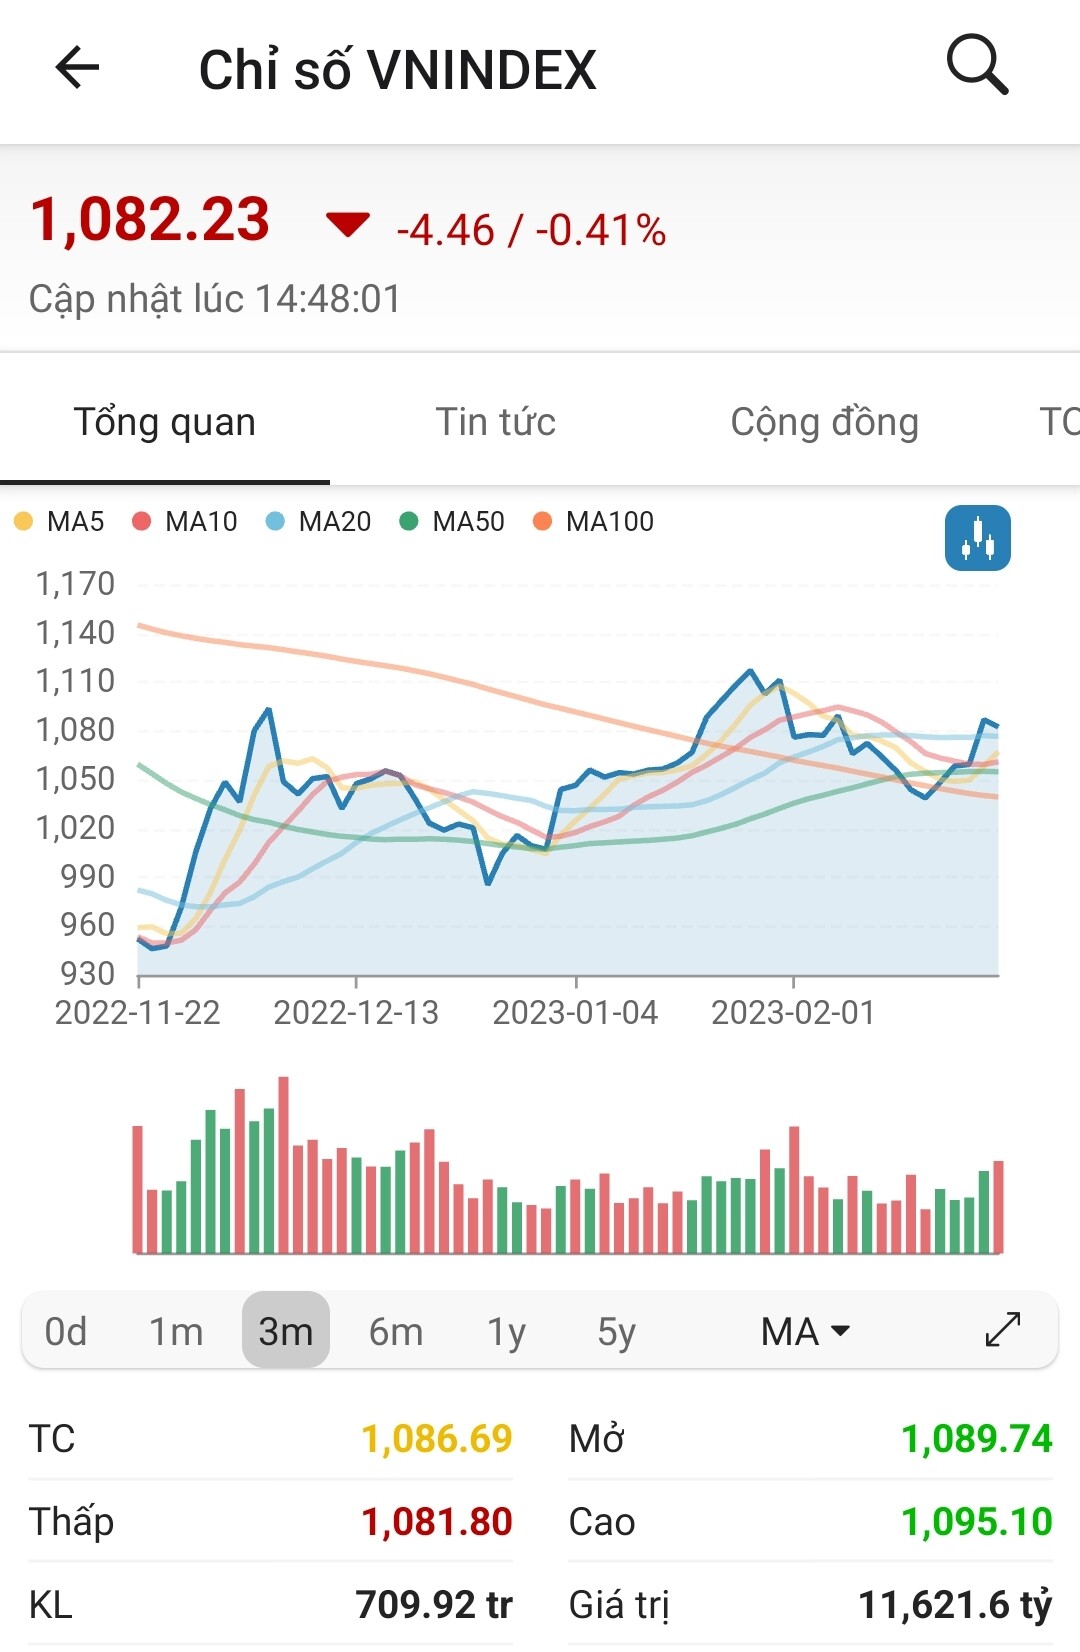Select the Tổng quan tab
Image resolution: width=1080 pixels, height=1652 pixels.
coord(165,422)
